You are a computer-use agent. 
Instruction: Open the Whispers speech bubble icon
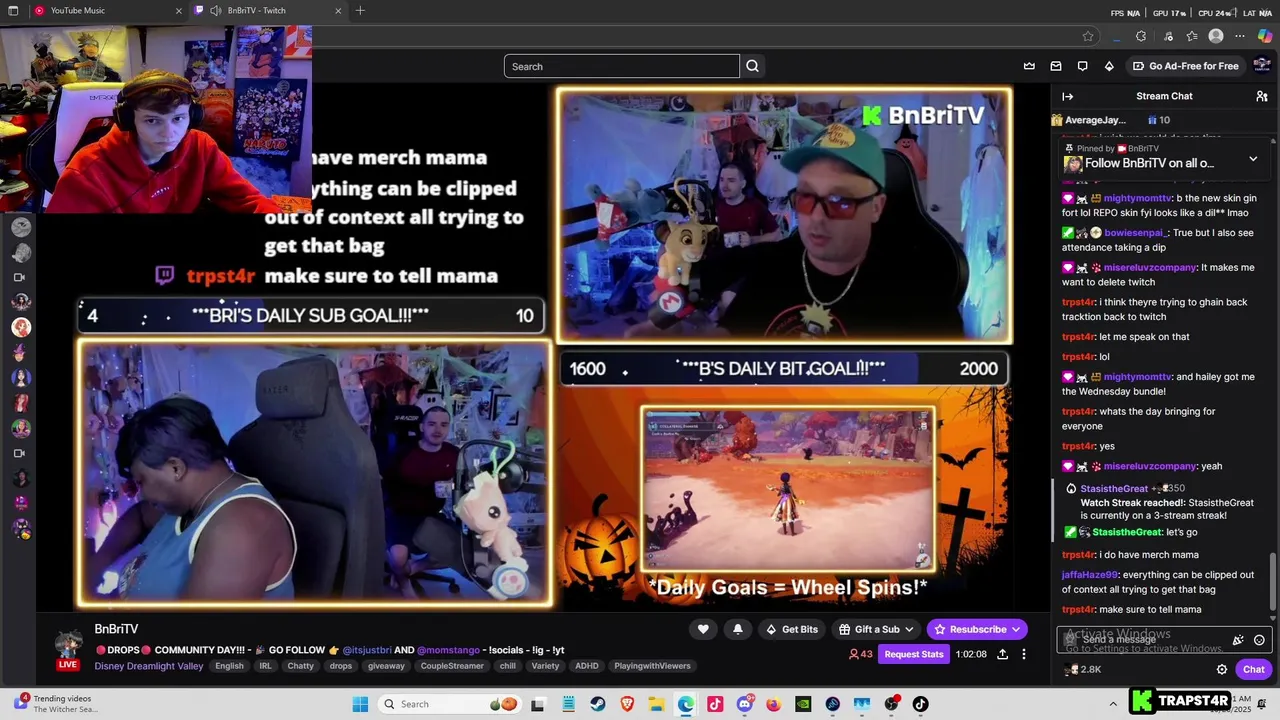pyautogui.click(x=1082, y=66)
